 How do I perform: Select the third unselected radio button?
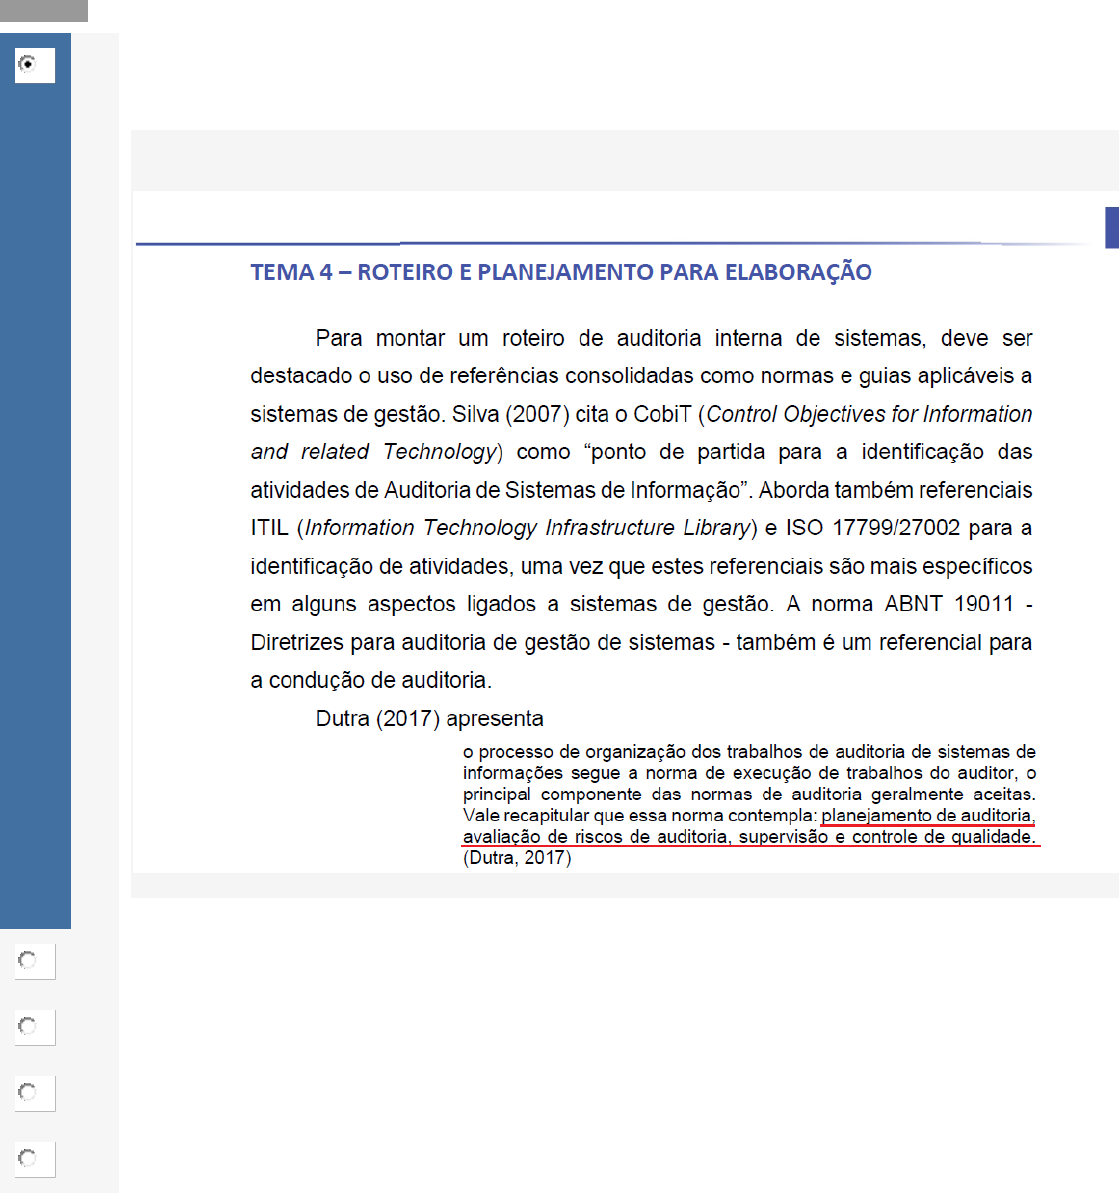click(28, 1093)
